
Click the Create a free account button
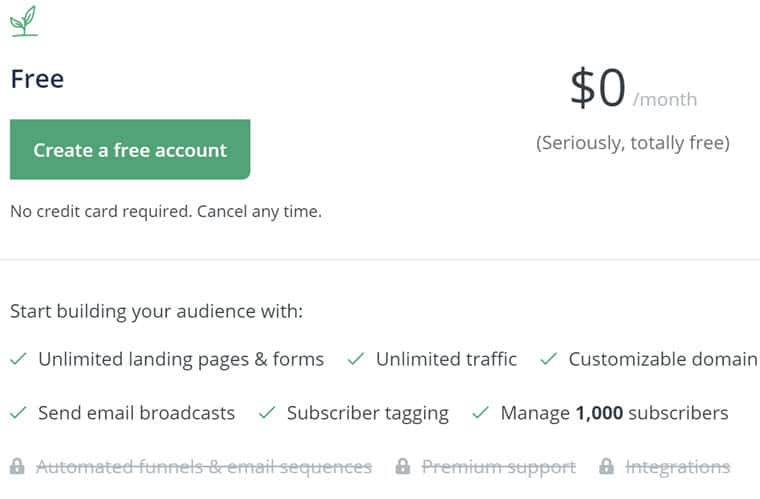coord(130,150)
